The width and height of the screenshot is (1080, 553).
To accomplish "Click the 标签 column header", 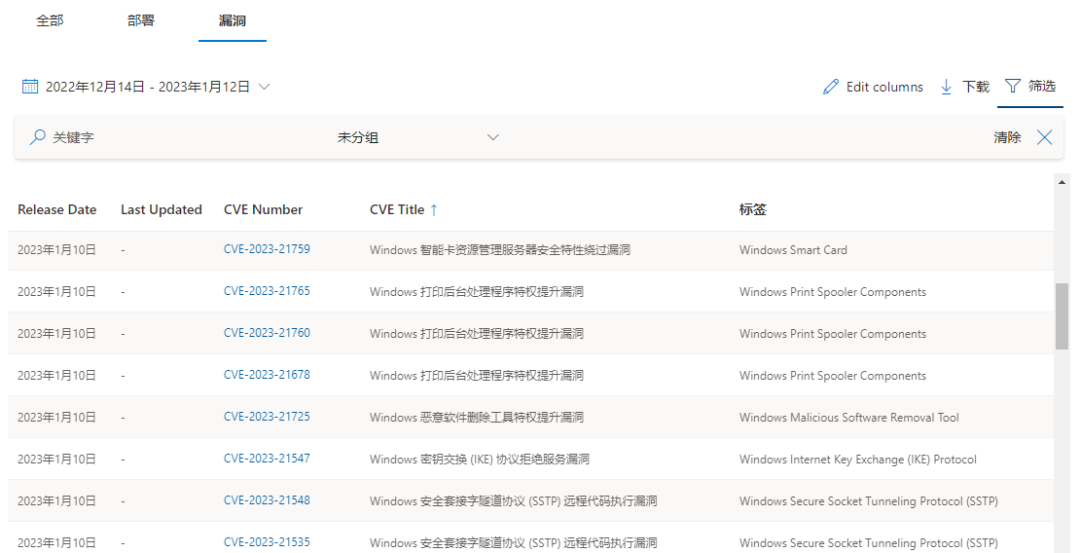I will (752, 209).
